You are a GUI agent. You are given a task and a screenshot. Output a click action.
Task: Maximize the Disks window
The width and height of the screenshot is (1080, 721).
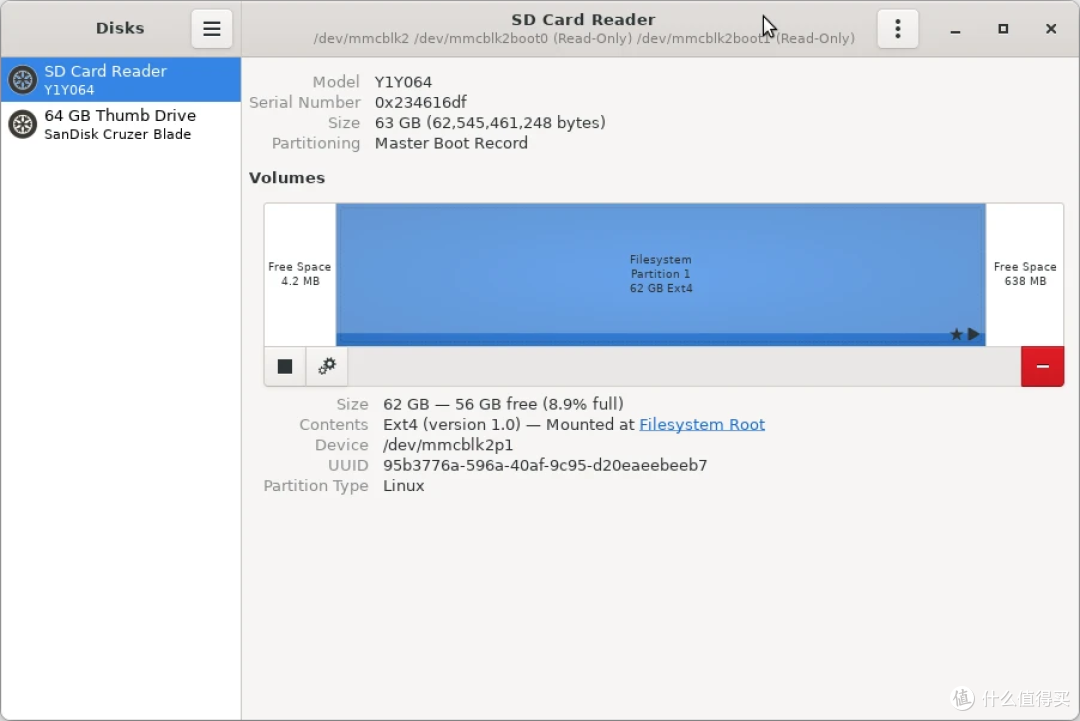click(1003, 29)
